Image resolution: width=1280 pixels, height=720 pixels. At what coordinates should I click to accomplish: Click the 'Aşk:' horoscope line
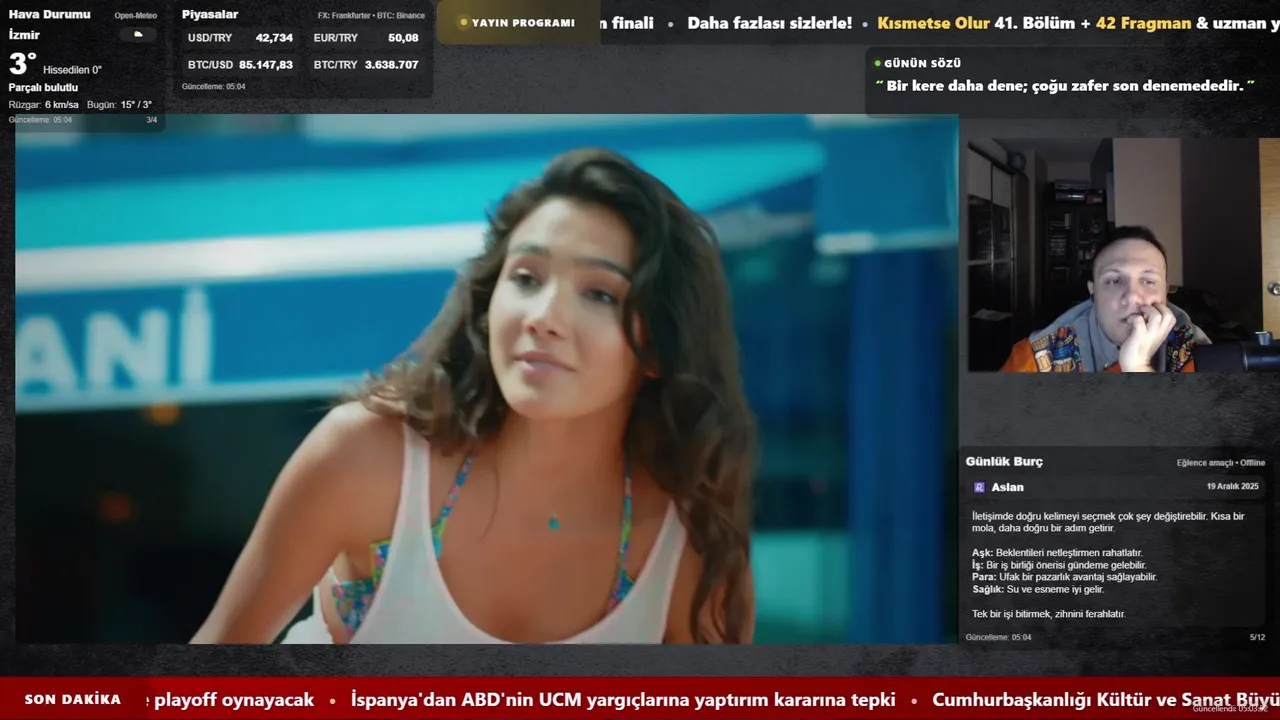pyautogui.click(x=1057, y=553)
